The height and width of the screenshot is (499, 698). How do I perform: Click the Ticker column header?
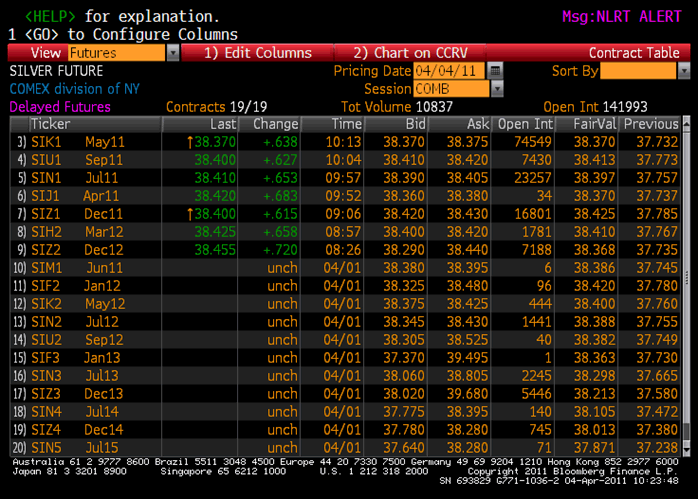coord(50,124)
